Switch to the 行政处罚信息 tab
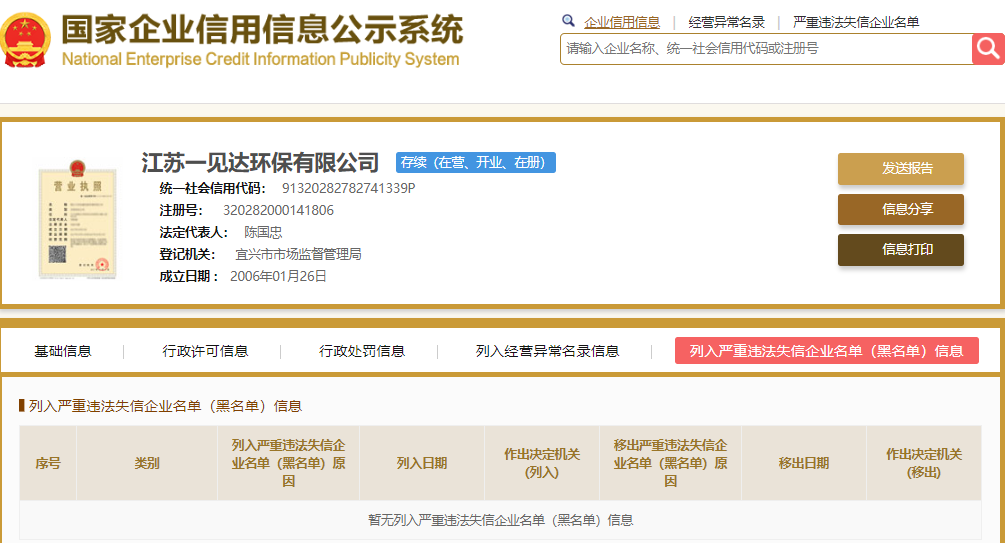This screenshot has width=1005, height=543. [x=362, y=351]
